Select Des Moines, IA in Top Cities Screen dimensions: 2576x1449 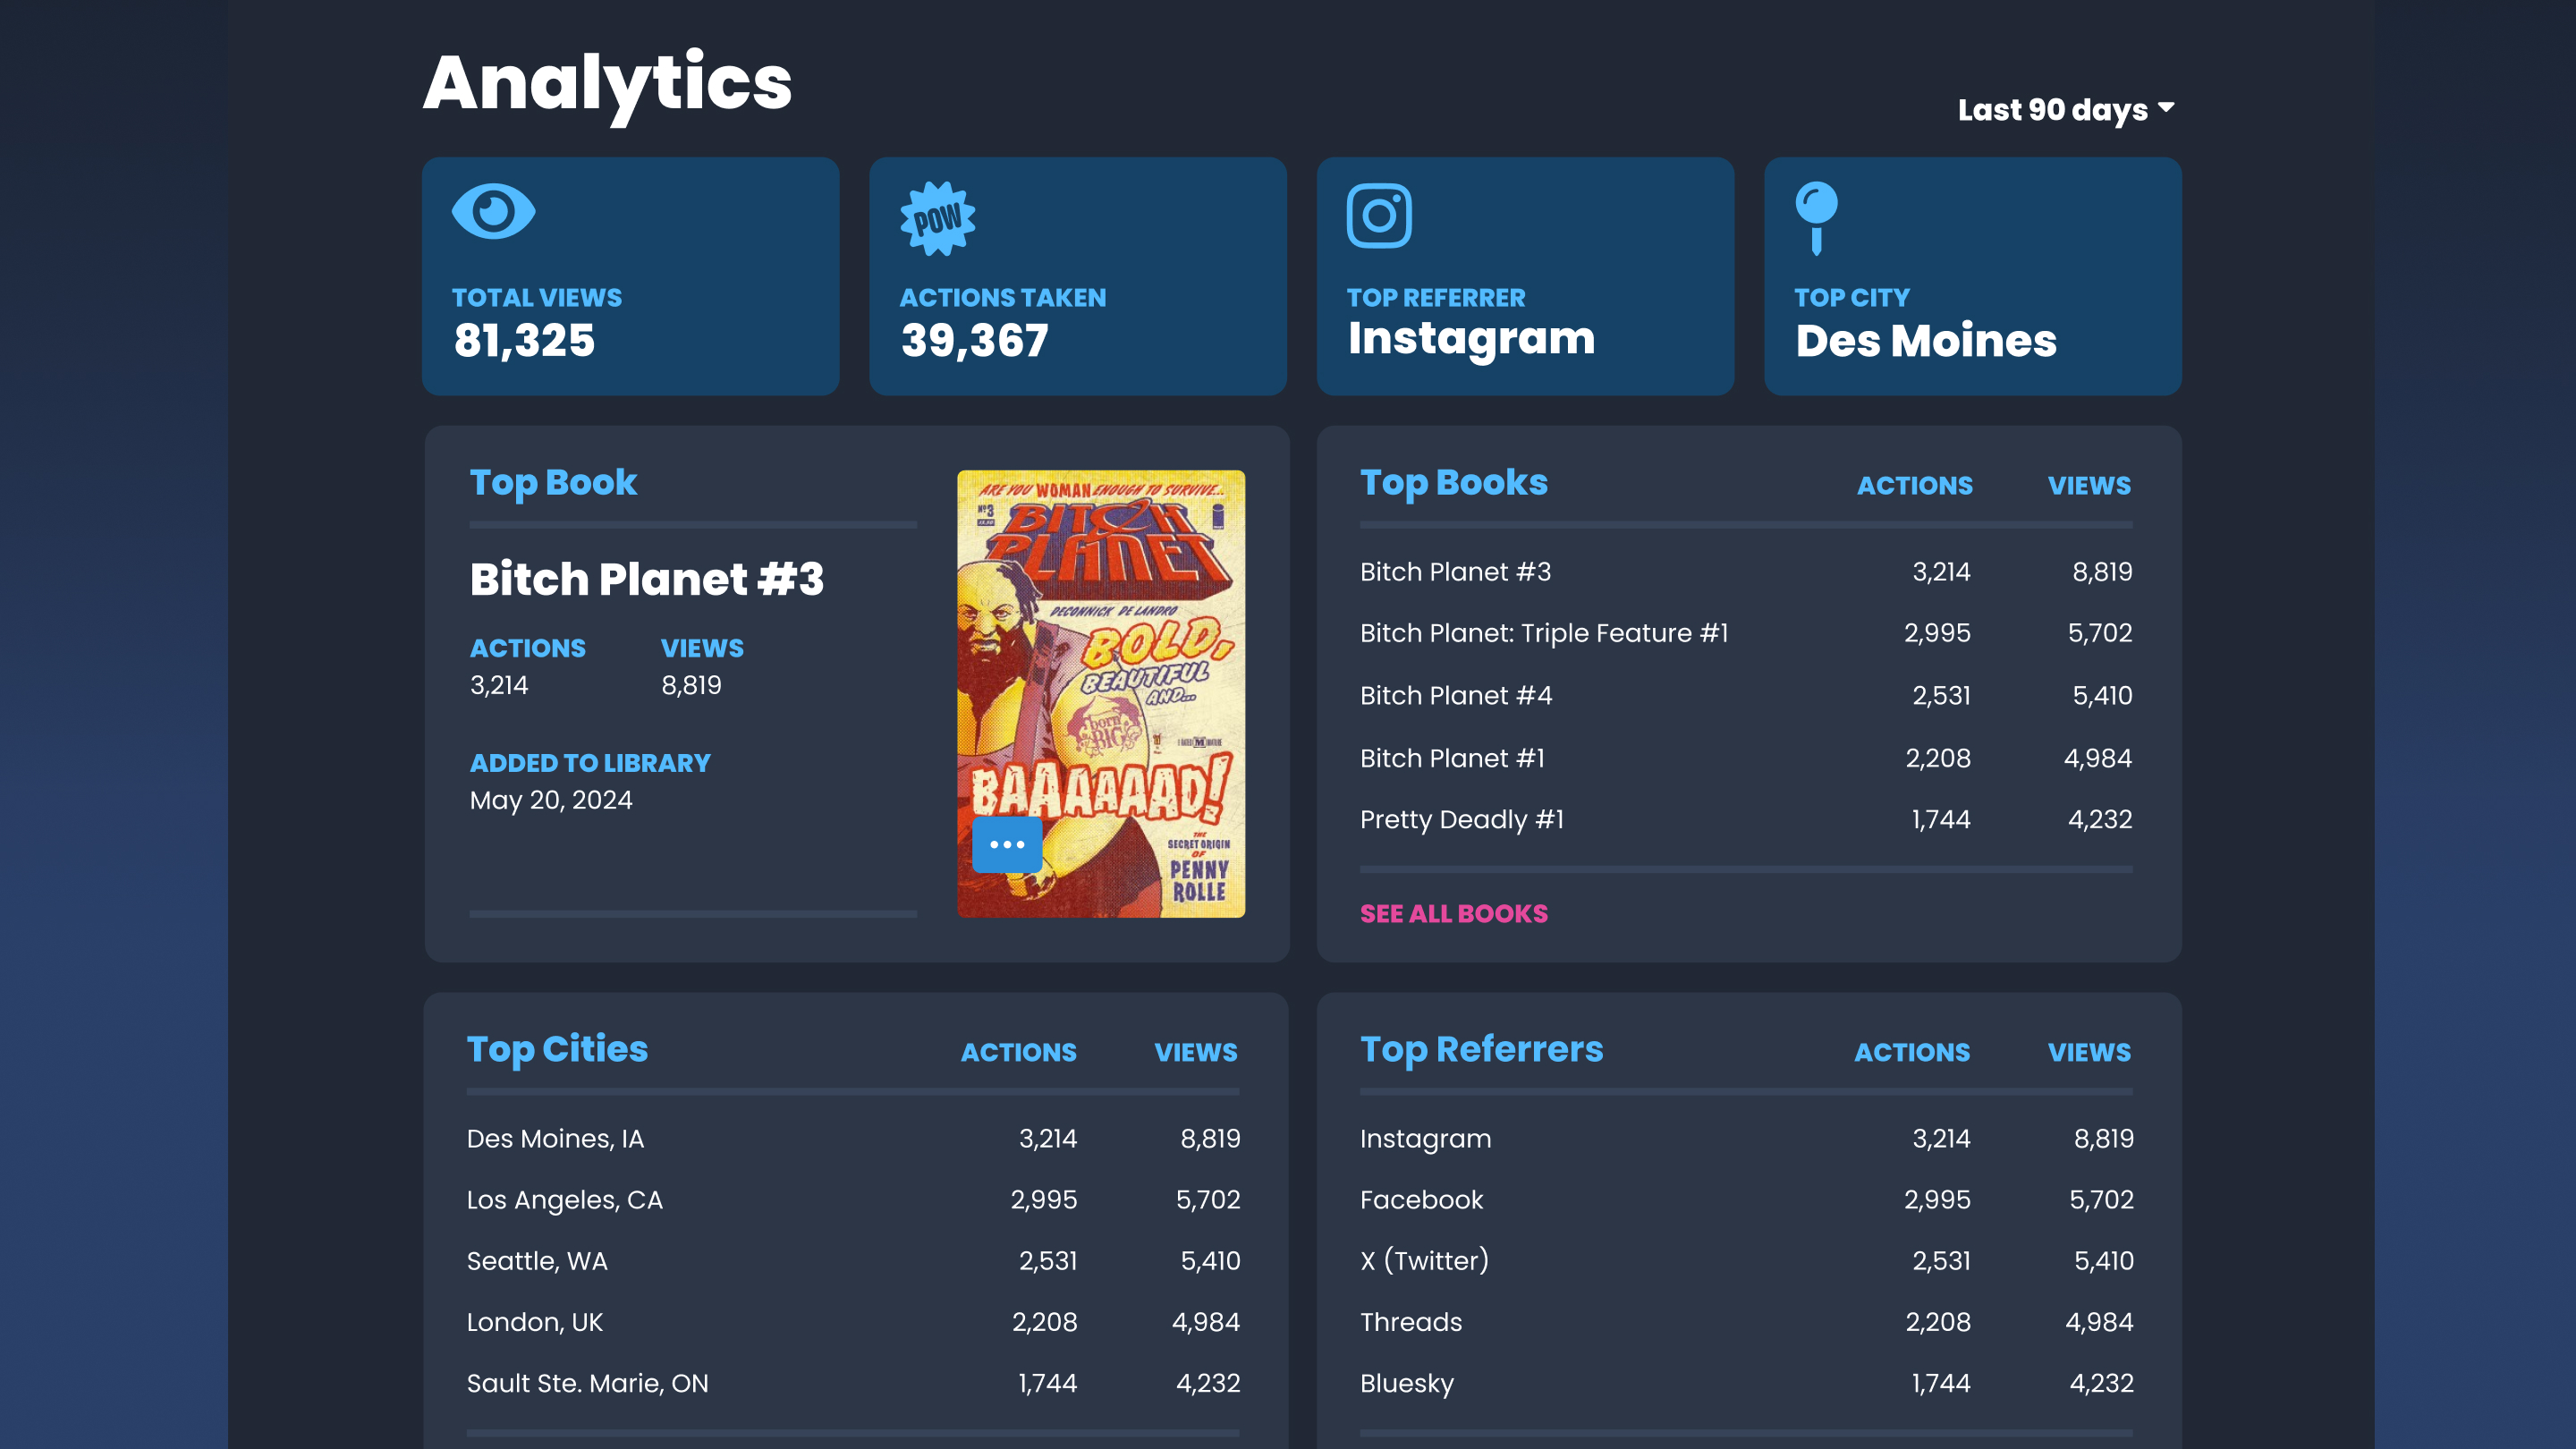[853, 1139]
